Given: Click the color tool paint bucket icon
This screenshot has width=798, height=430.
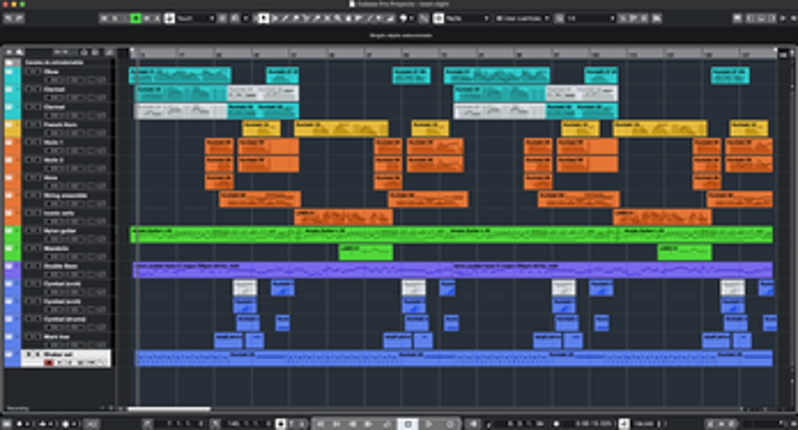Looking at the screenshot, I should (404, 18).
